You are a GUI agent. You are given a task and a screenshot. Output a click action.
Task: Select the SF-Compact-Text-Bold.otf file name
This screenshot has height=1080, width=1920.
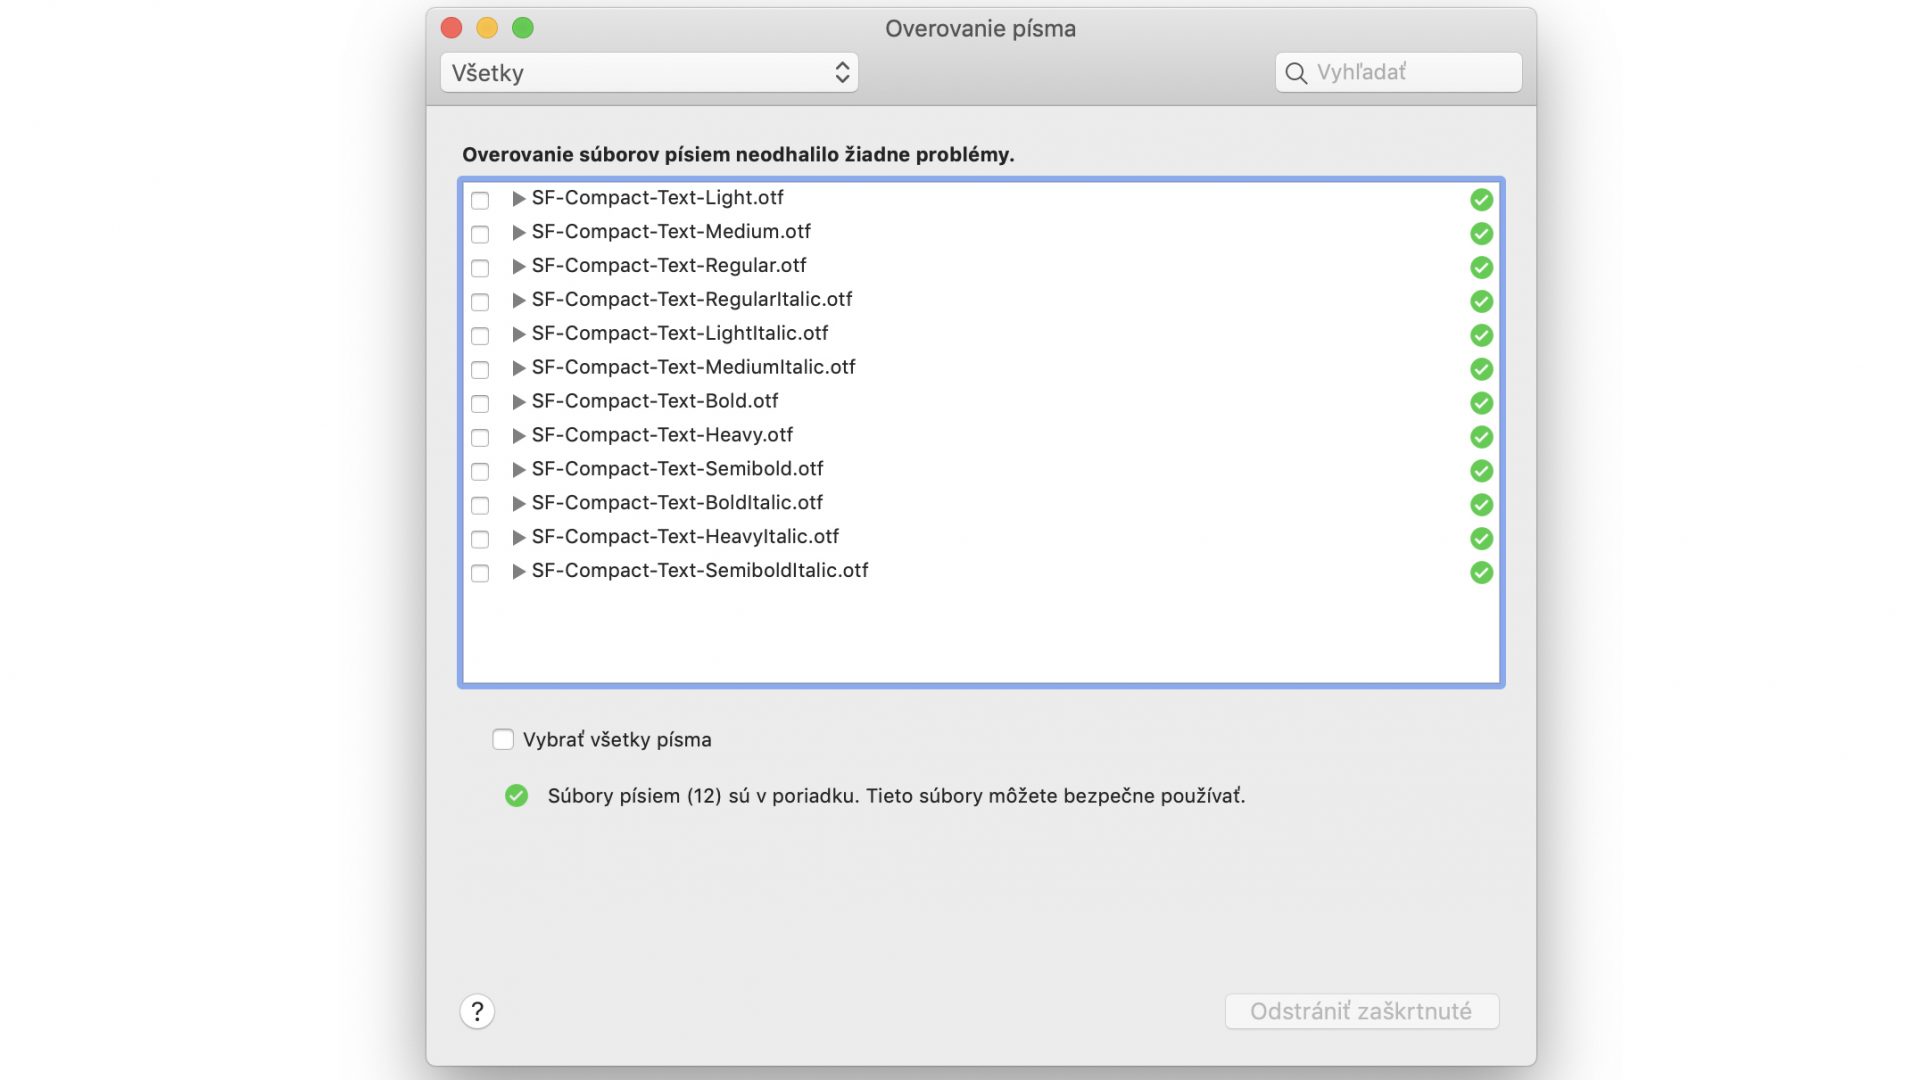point(655,401)
